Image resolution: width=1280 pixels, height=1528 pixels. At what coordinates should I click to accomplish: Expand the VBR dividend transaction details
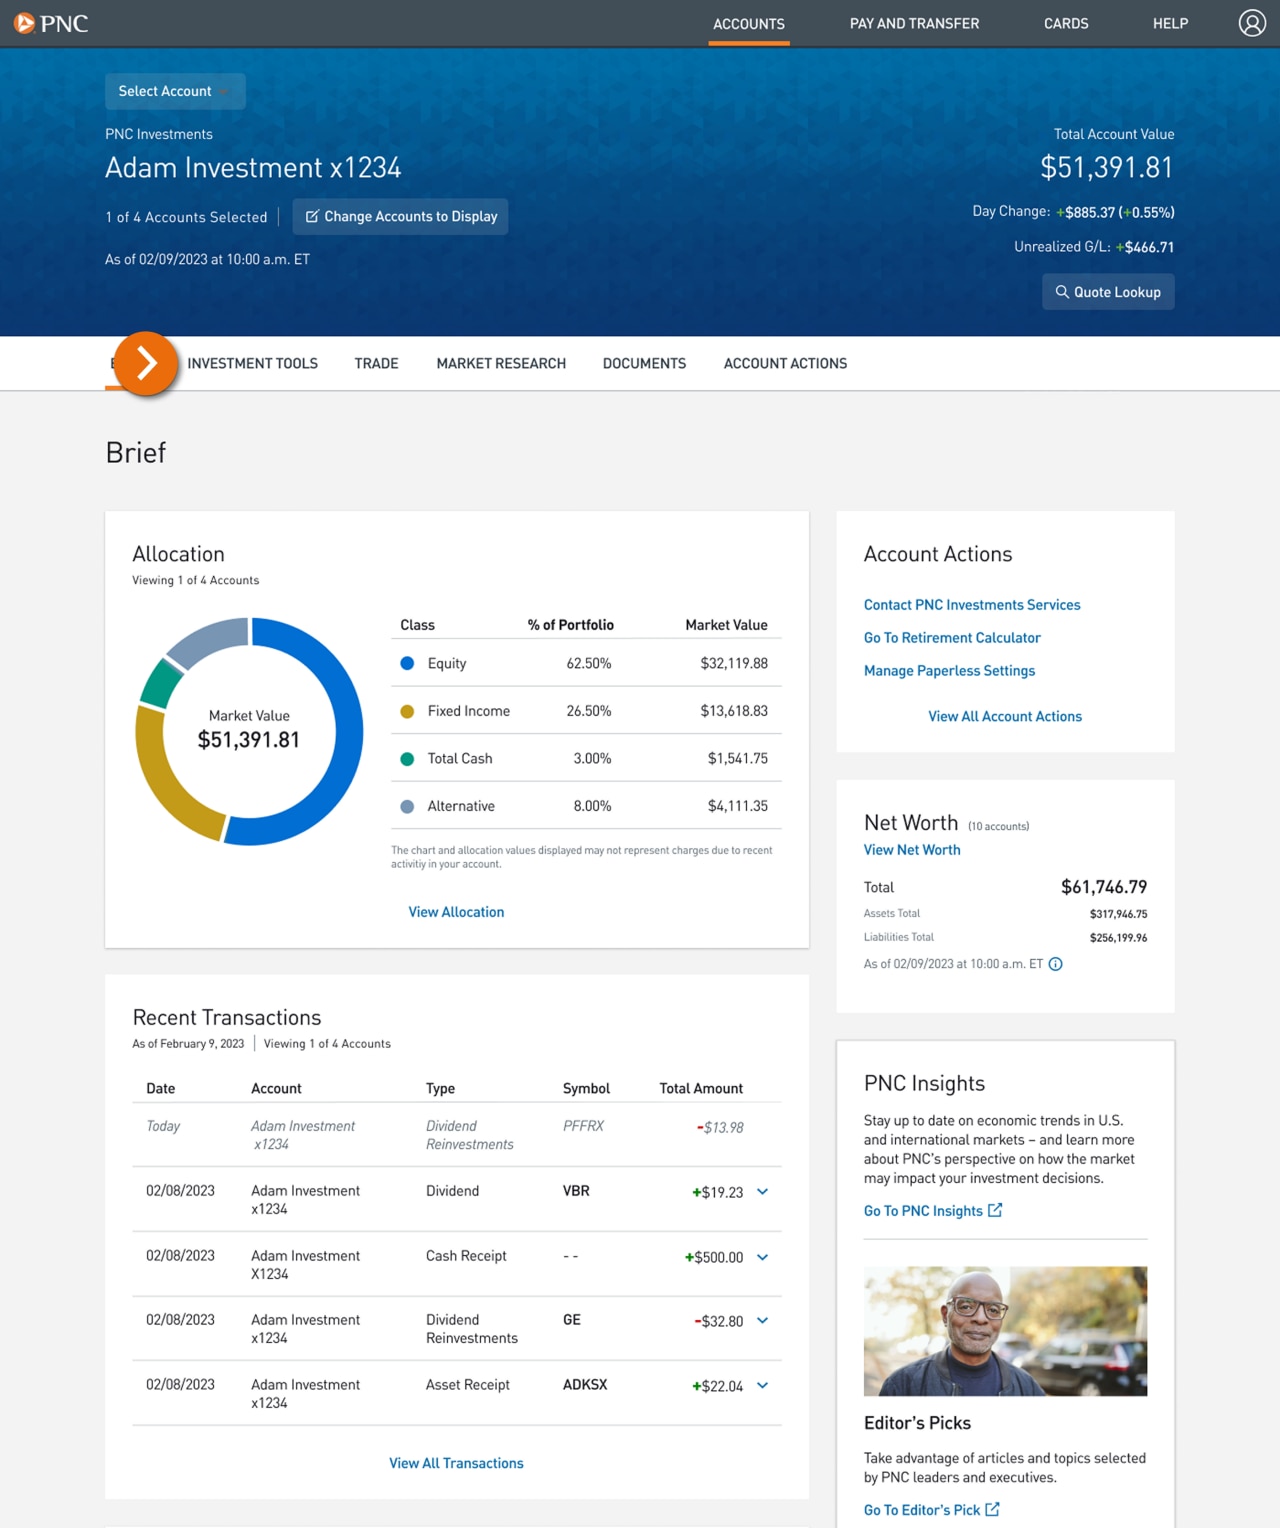762,1192
